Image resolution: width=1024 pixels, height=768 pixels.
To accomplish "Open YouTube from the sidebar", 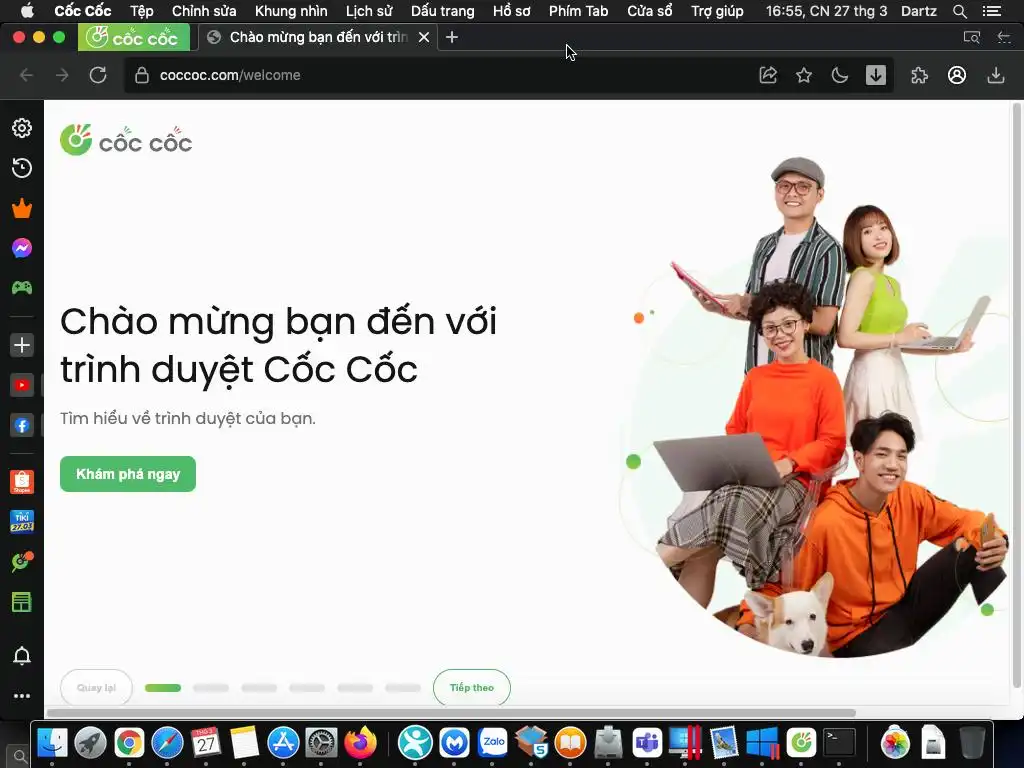I will (x=22, y=385).
